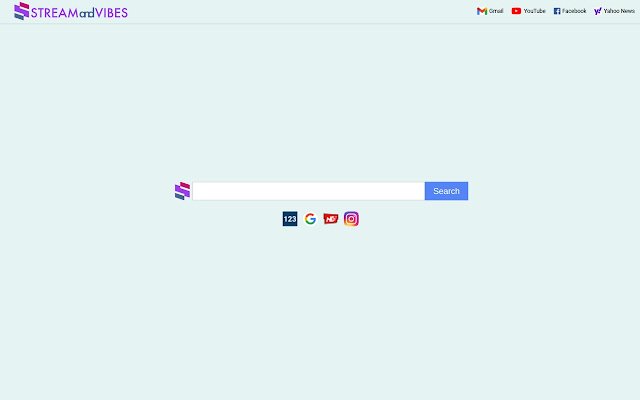Open the red HD quick-link icon
Viewport: 640px width, 400px height.
click(331, 219)
